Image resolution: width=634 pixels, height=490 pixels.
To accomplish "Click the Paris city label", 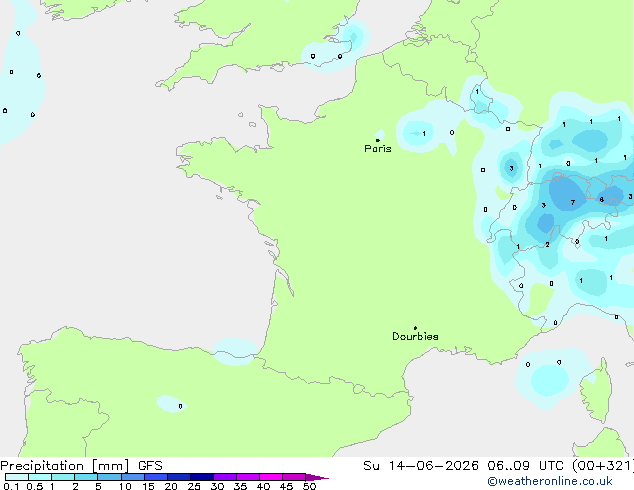I will coord(378,149).
